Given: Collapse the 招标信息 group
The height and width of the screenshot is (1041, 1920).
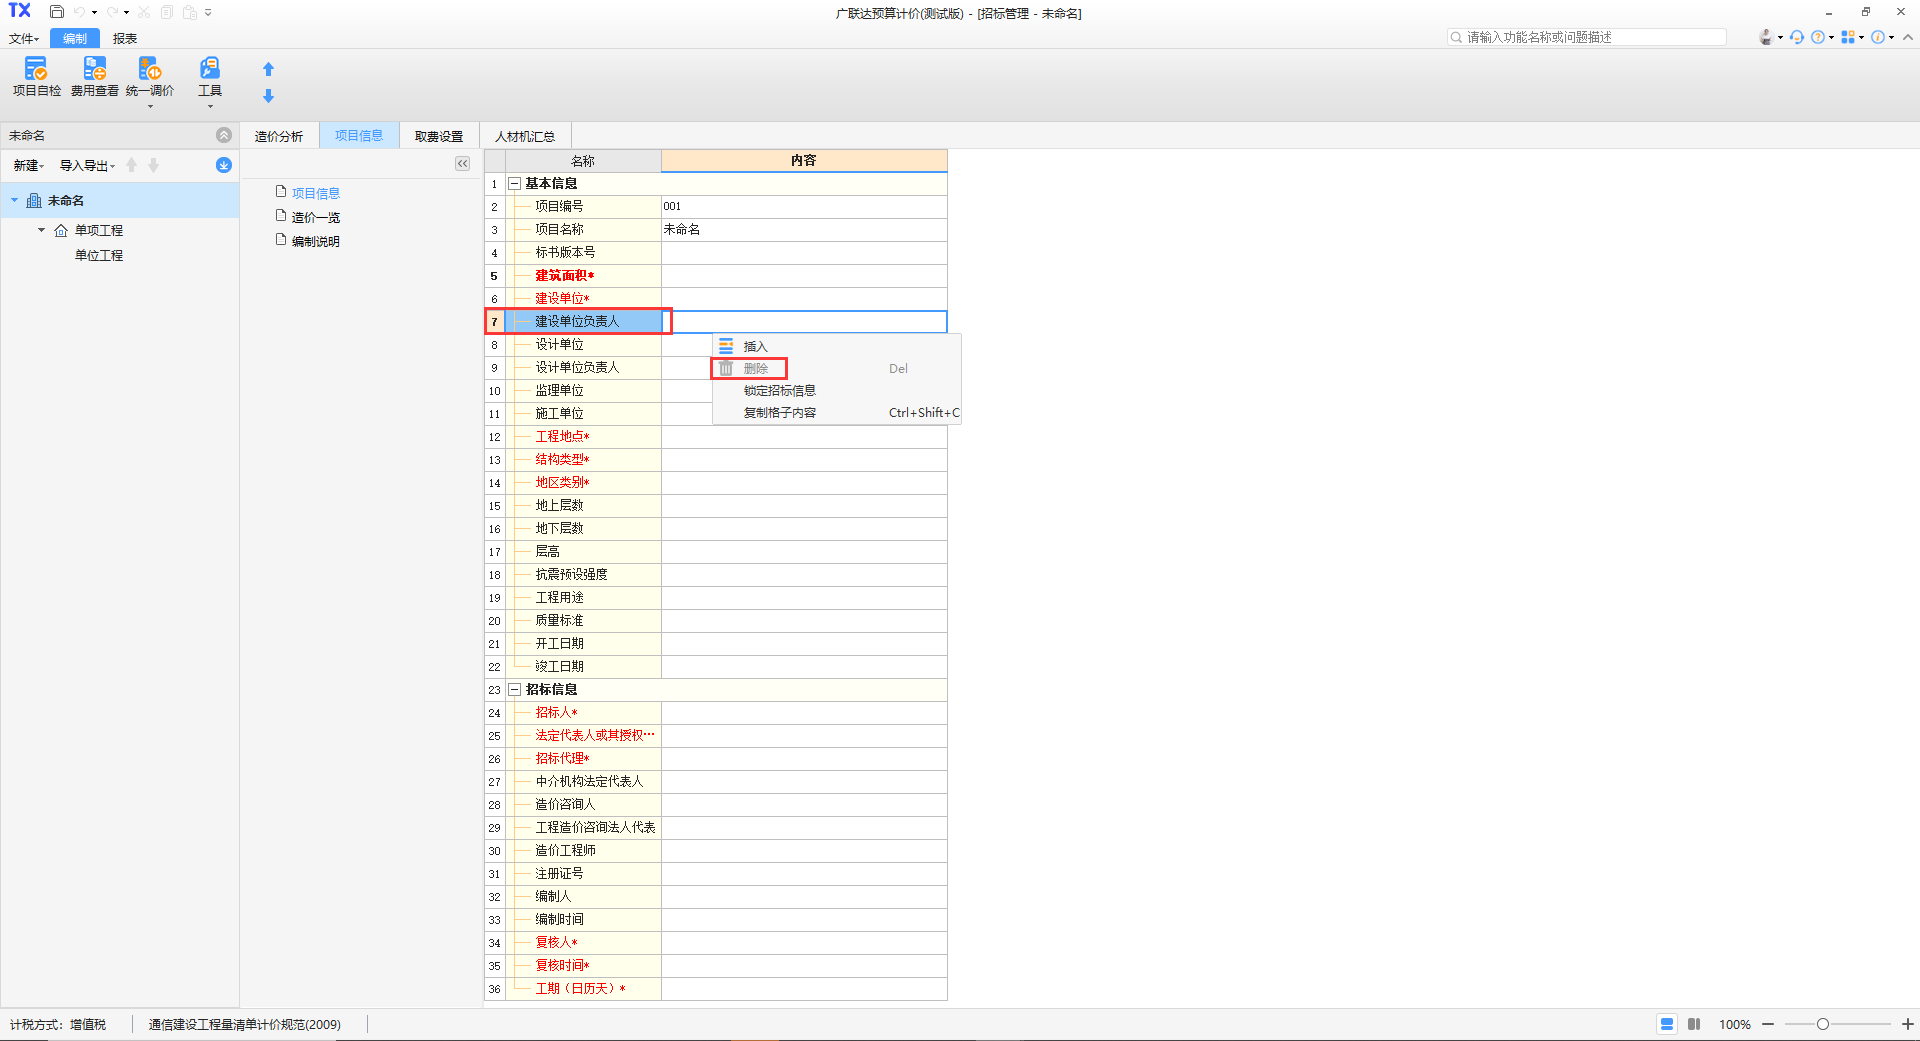Looking at the screenshot, I should pos(515,690).
